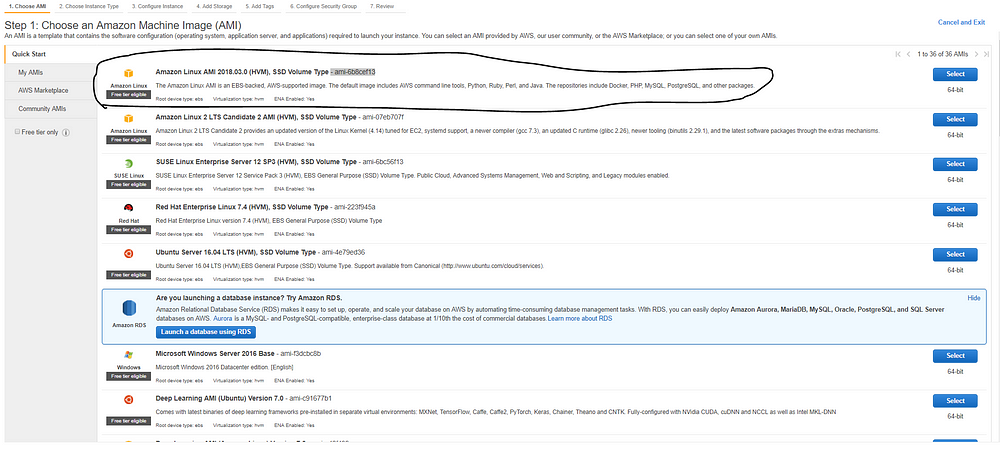This screenshot has height=456, width=1000.
Task: Click AMI ID ami-6b8cef13
Action: click(355, 71)
